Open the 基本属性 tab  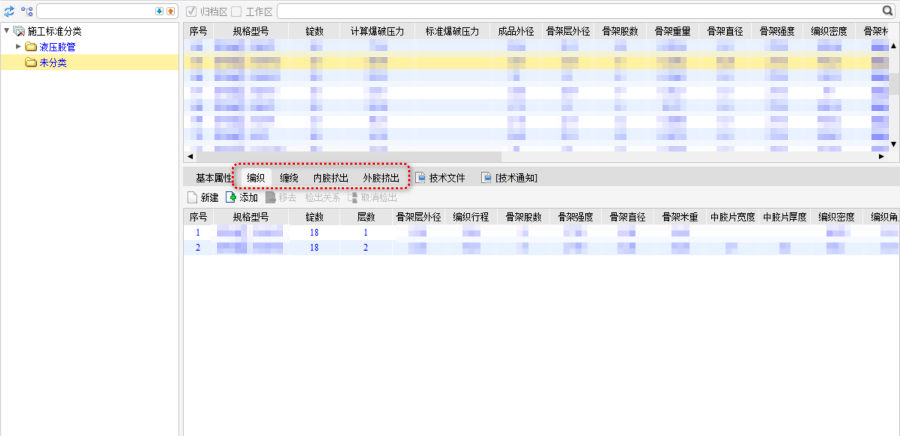coord(214,178)
